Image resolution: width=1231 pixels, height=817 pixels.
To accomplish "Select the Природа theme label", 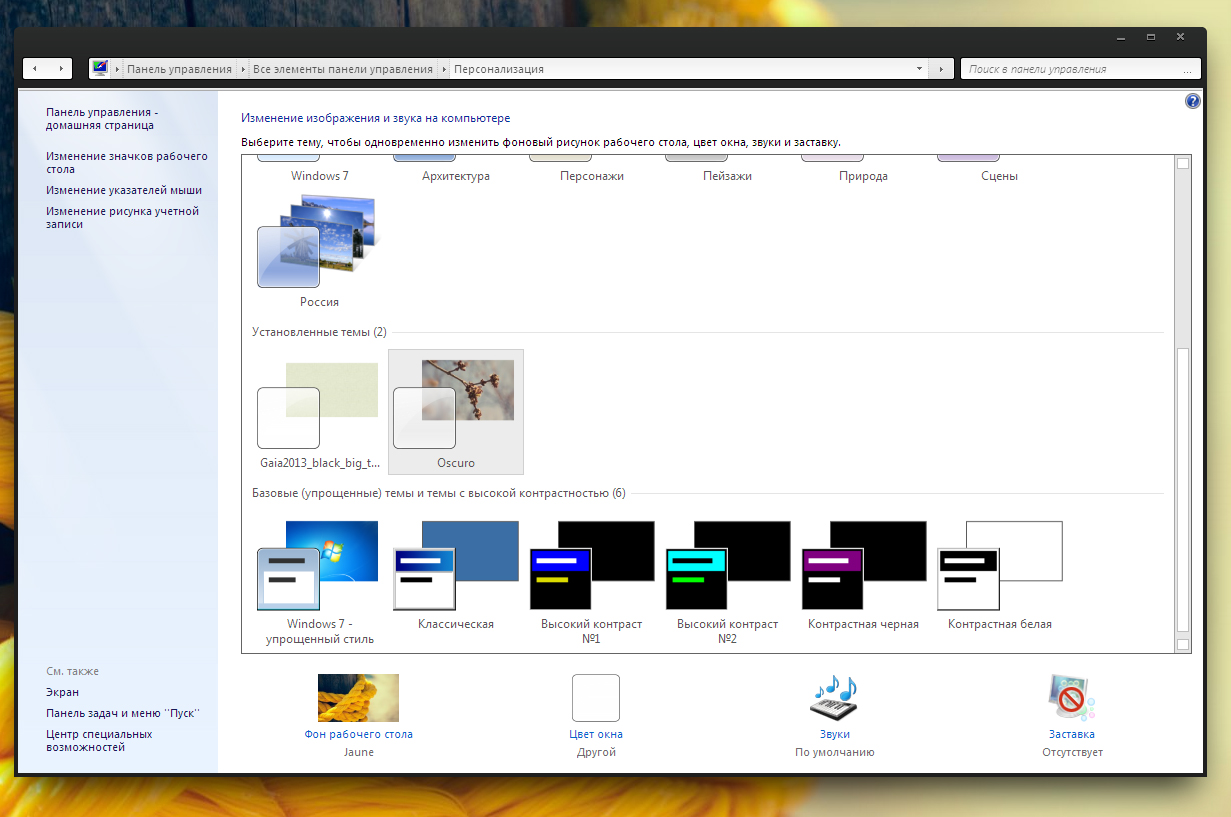I will 864,176.
